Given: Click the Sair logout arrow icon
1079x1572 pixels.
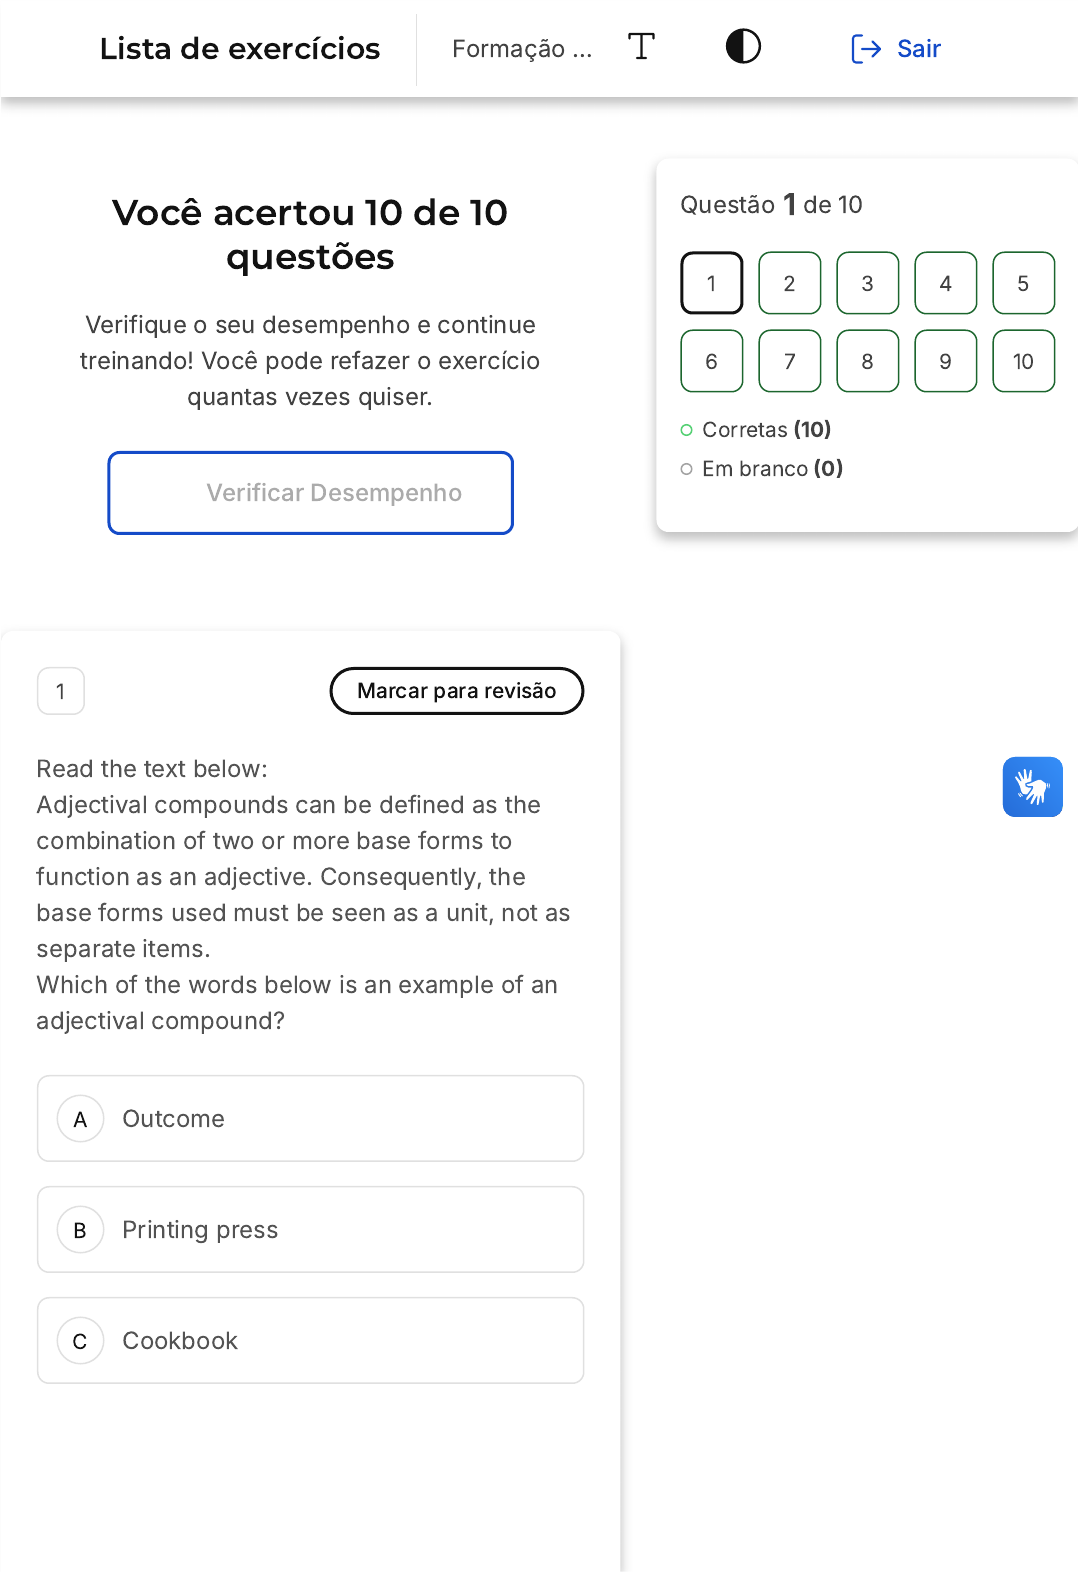Looking at the screenshot, I should (x=865, y=49).
